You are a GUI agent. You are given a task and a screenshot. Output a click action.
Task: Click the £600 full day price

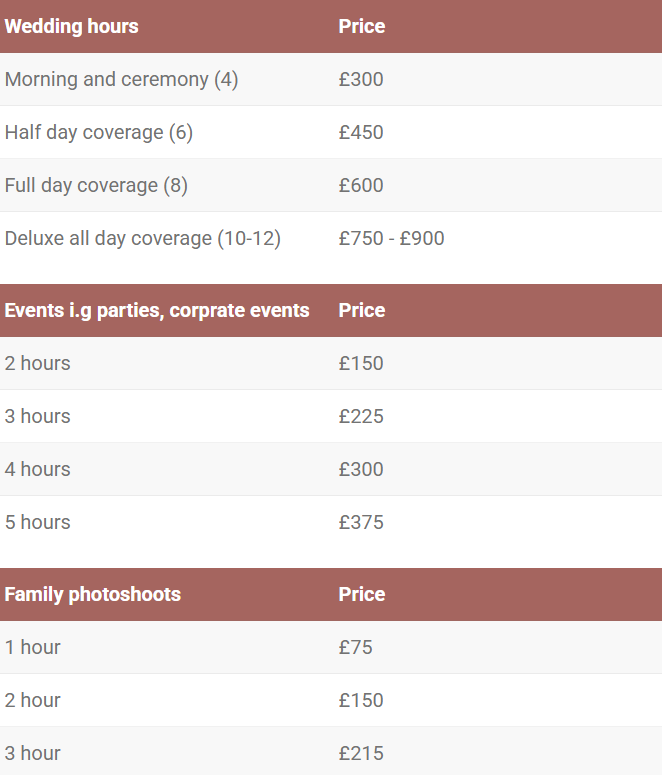361,185
